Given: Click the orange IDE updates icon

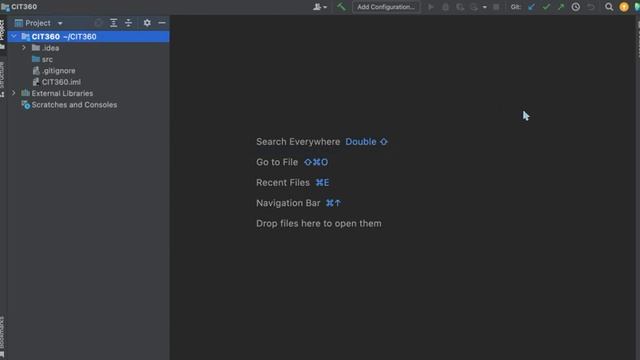Looking at the screenshot, I should pyautogui.click(x=624, y=7).
